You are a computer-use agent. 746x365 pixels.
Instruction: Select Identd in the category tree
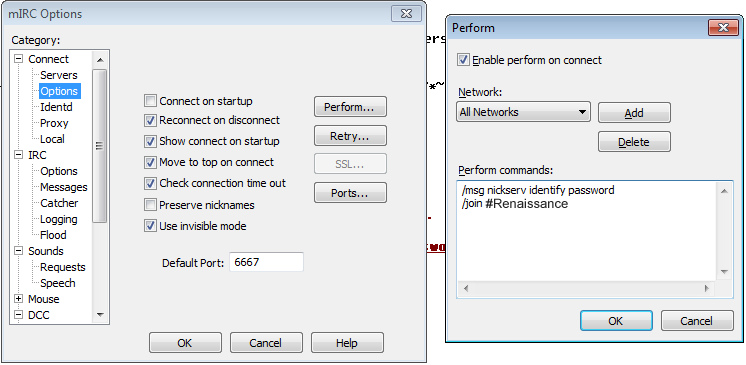click(x=56, y=107)
